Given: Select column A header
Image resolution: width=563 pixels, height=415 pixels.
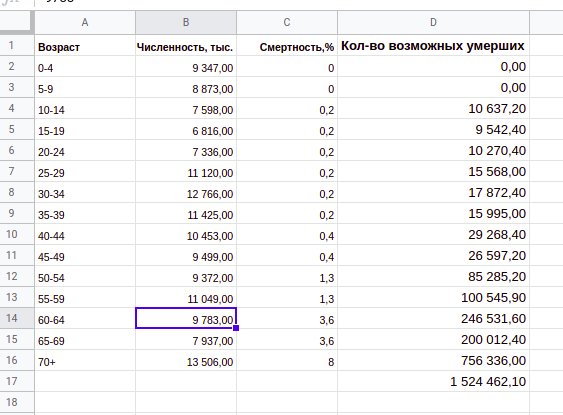Looking at the screenshot, I should coord(85,22).
